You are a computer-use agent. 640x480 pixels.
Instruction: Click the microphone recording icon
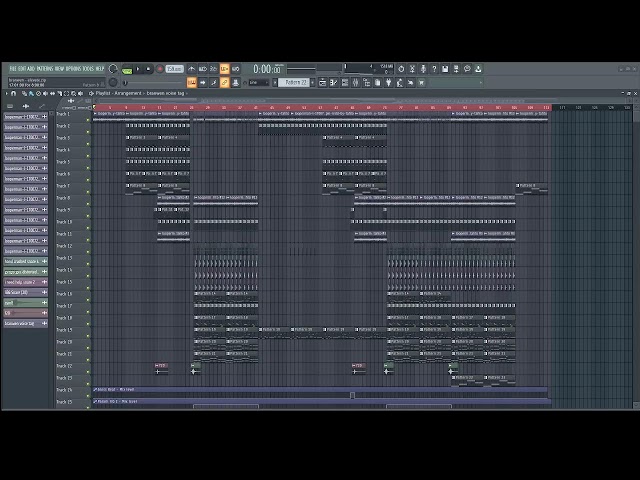pyautogui.click(x=423, y=69)
